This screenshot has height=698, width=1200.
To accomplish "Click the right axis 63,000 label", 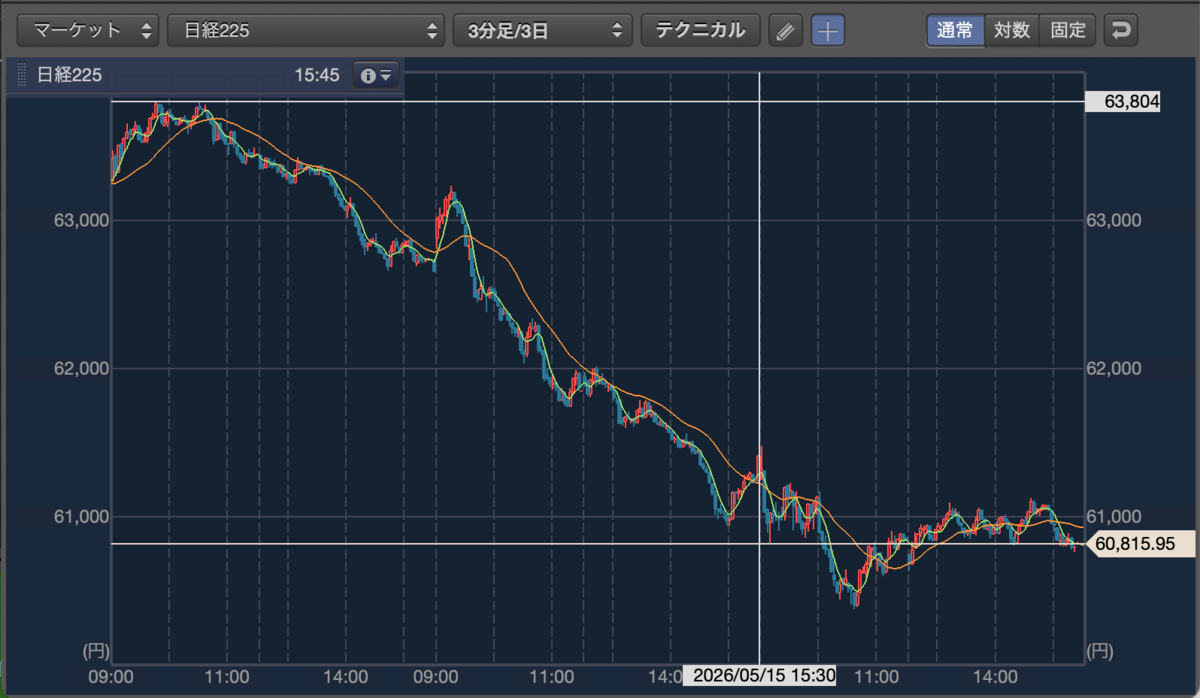I will pyautogui.click(x=1113, y=219).
